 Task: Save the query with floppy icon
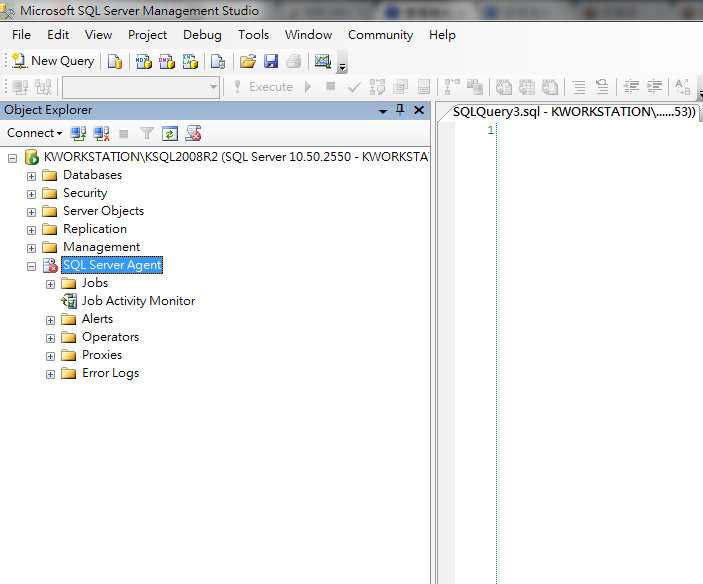point(271,61)
